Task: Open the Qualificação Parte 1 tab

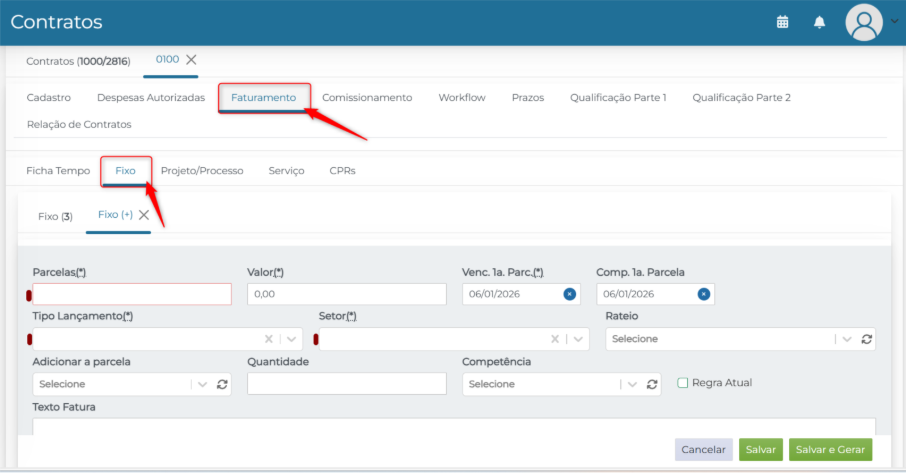Action: coord(618,98)
